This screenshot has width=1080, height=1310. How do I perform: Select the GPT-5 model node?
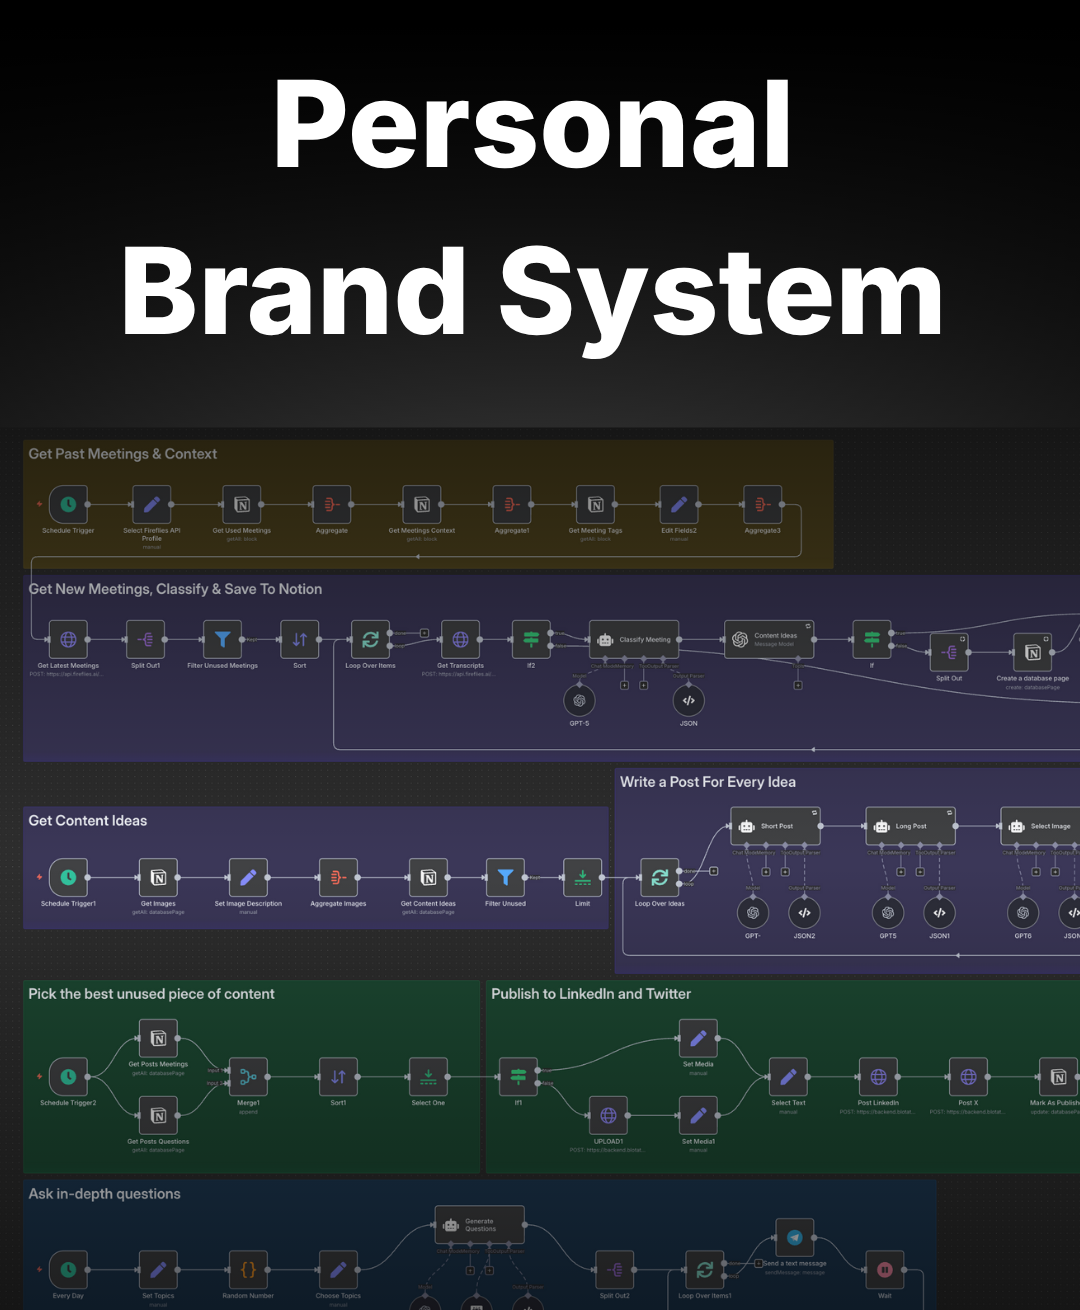[x=579, y=700]
